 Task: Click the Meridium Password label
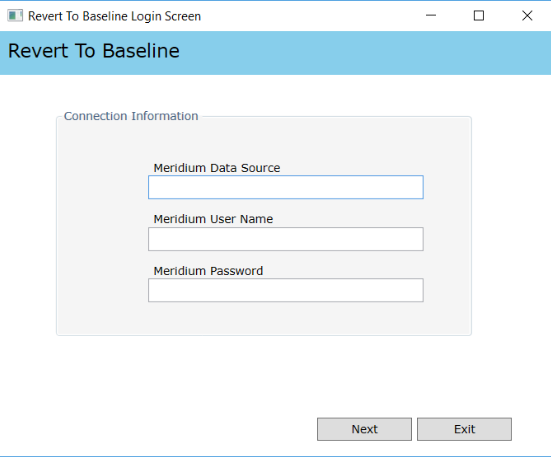(208, 271)
